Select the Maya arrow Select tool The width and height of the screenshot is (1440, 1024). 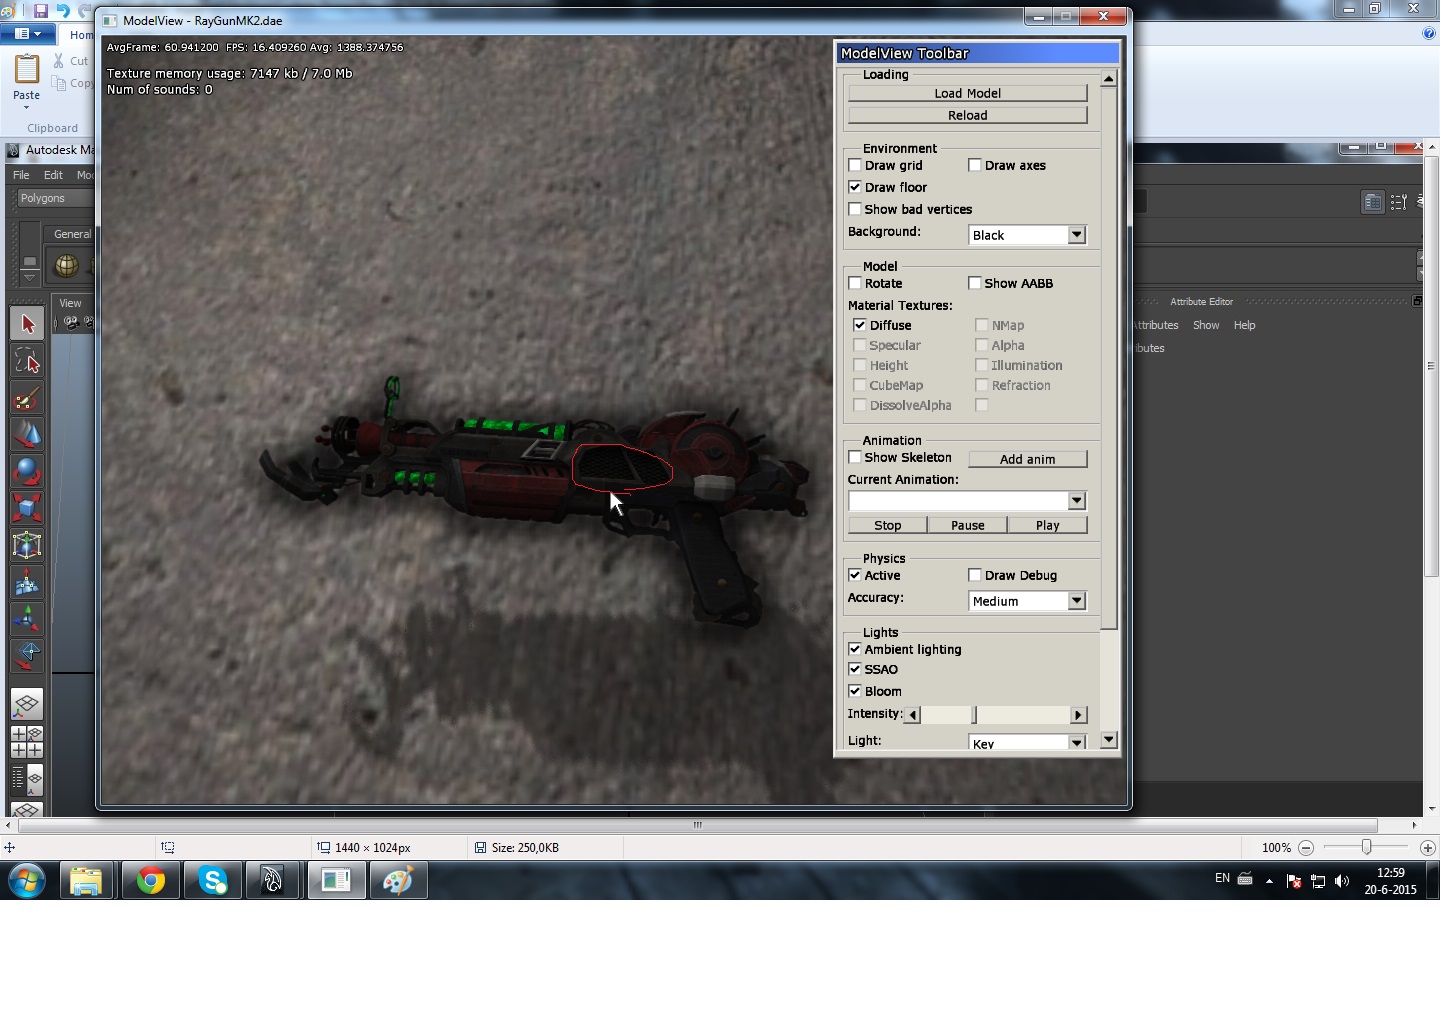click(27, 324)
